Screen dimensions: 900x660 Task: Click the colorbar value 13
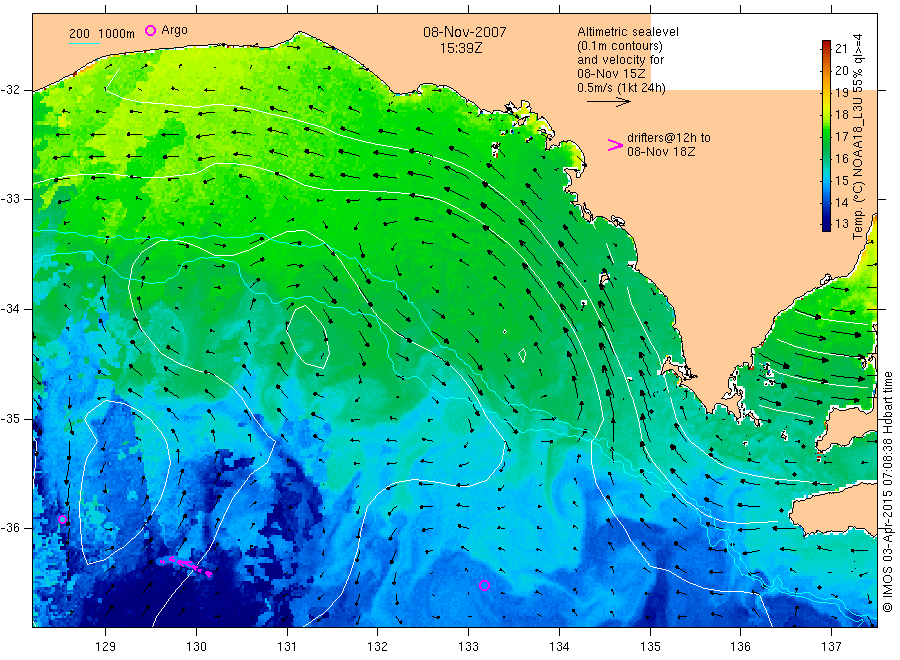841,224
